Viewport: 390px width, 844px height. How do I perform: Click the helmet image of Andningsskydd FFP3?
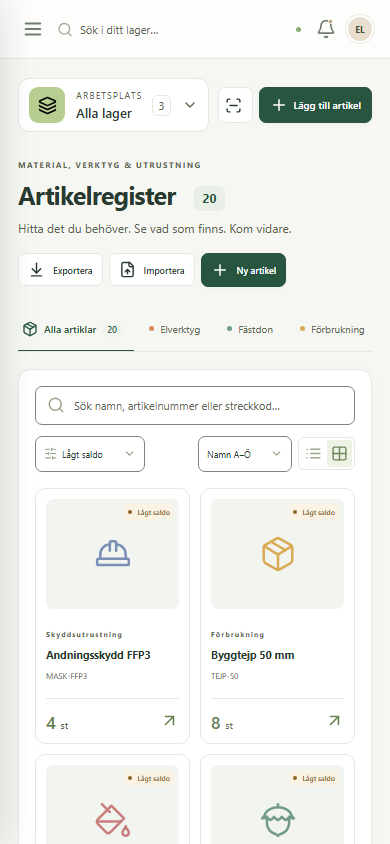tap(112, 554)
